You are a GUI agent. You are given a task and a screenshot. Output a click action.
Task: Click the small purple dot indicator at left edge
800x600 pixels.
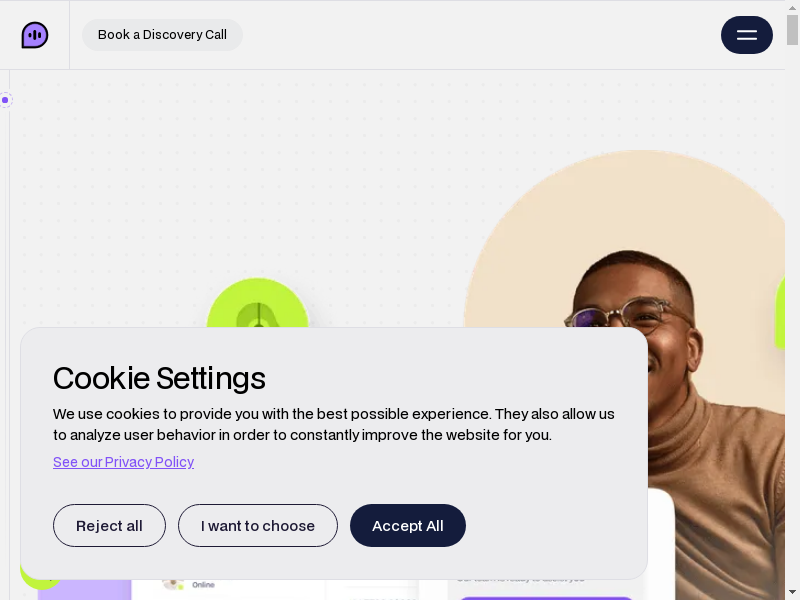coord(5,100)
